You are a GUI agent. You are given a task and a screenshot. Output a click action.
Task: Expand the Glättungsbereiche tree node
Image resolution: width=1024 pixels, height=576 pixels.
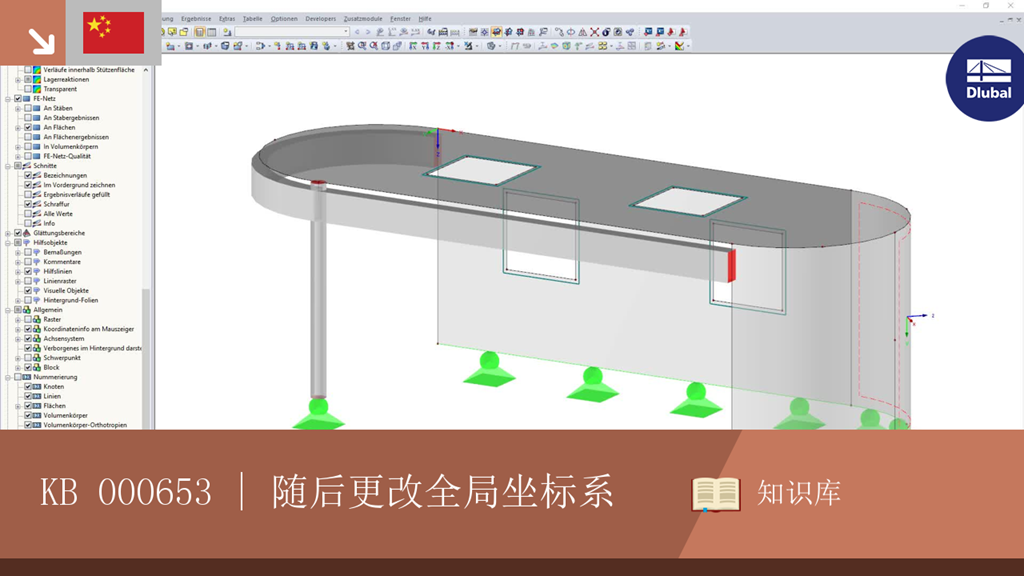click(8, 233)
